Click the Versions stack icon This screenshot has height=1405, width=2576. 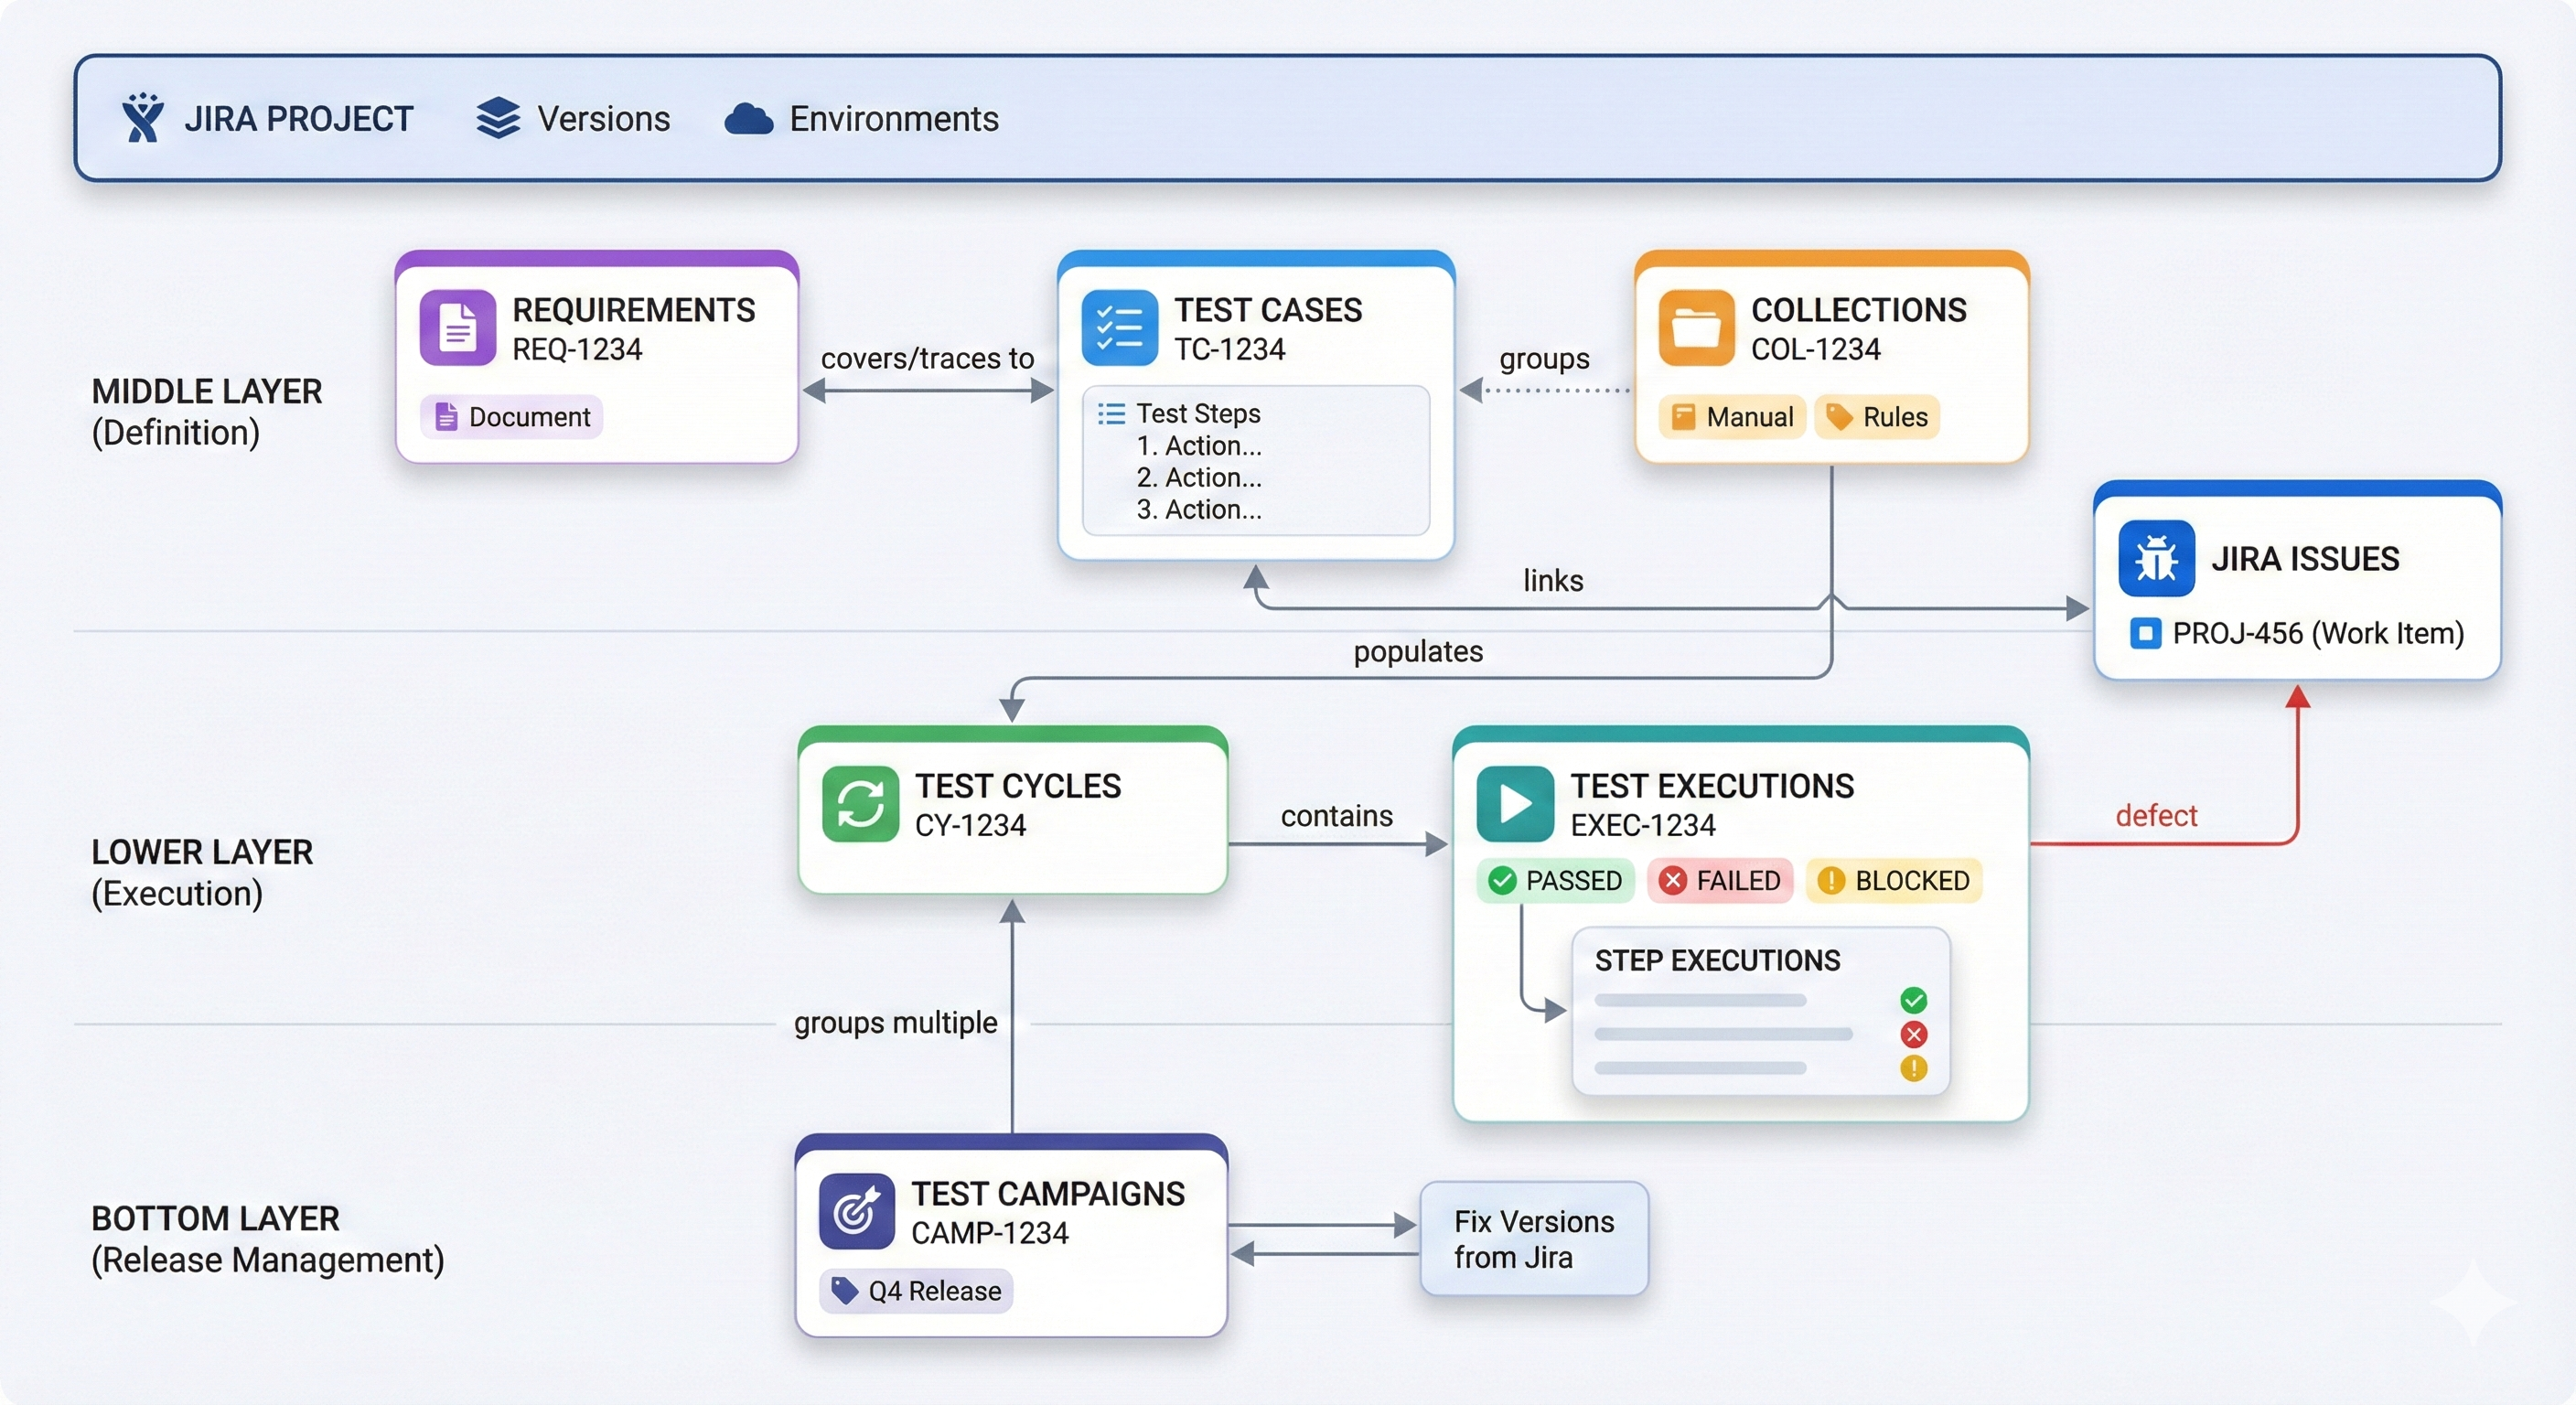[498, 118]
